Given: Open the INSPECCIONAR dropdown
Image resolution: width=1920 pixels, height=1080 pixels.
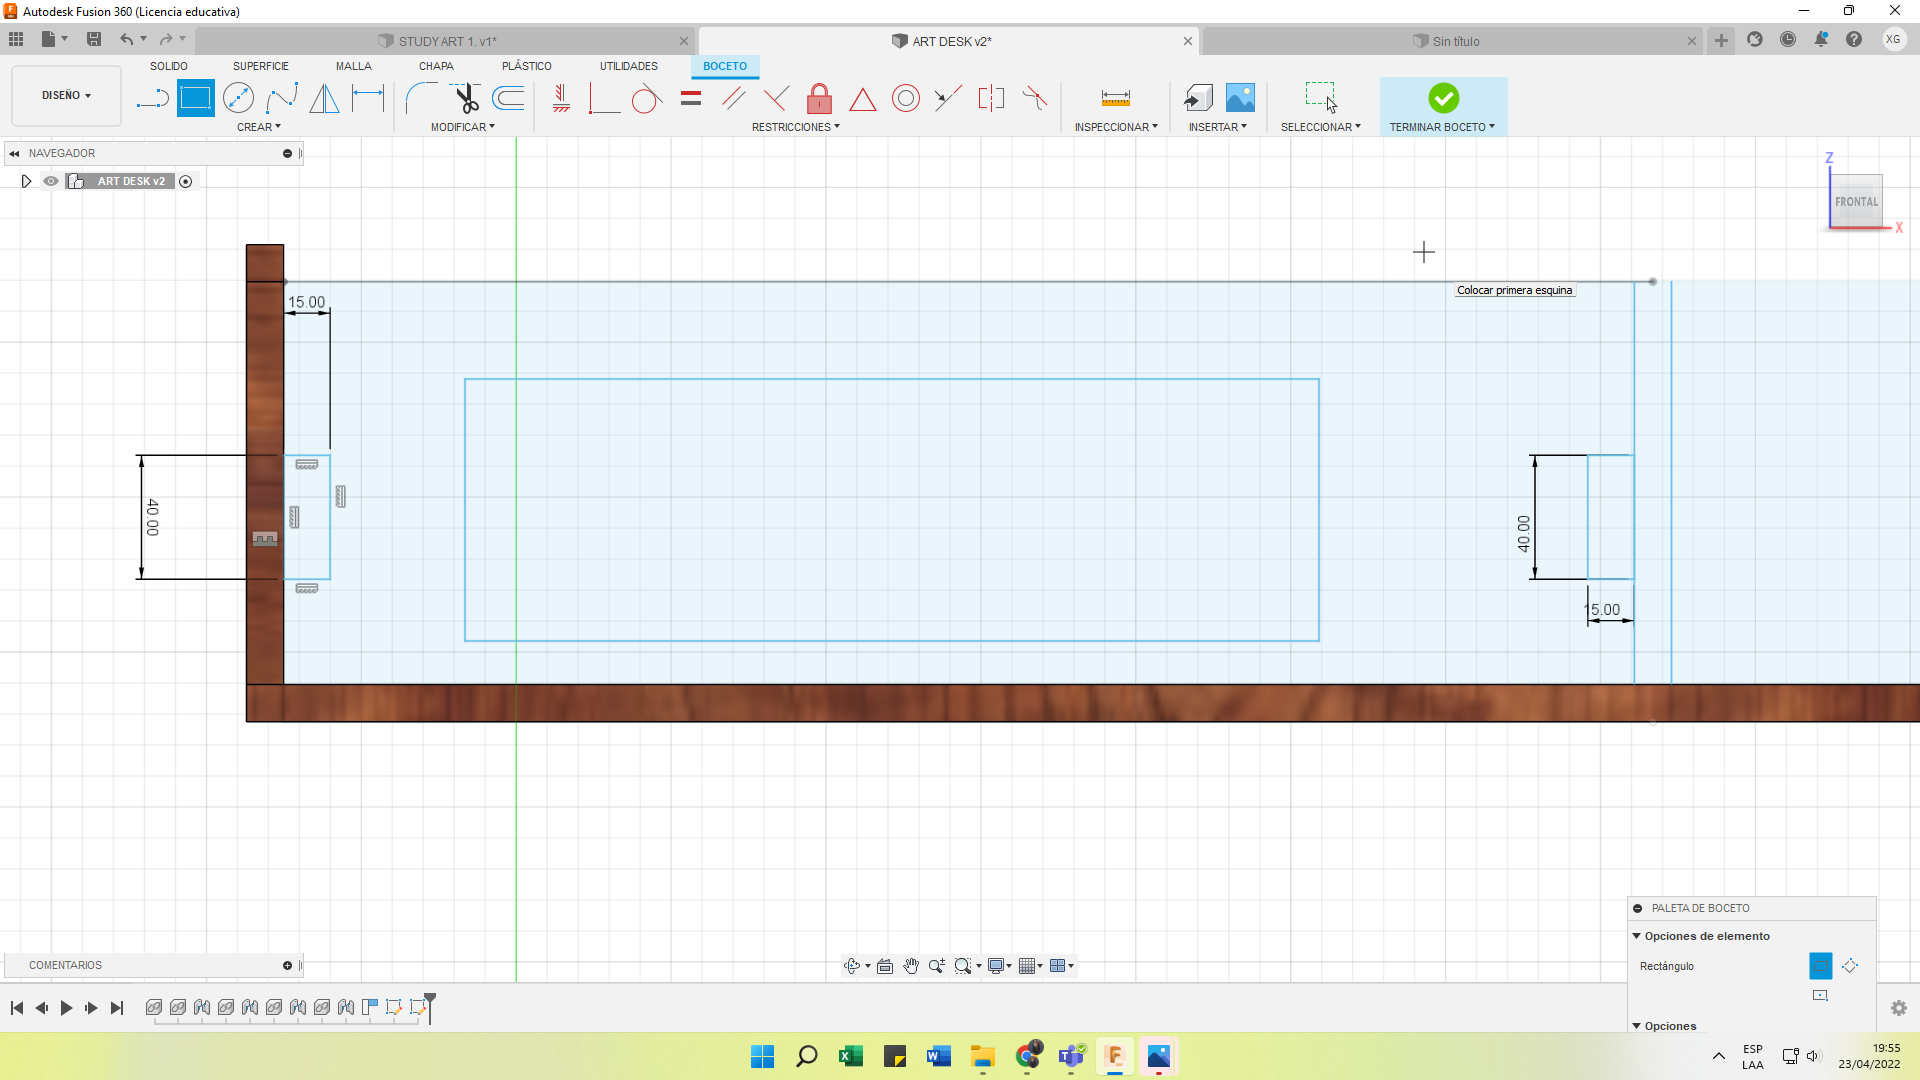Looking at the screenshot, I should [x=1116, y=127].
